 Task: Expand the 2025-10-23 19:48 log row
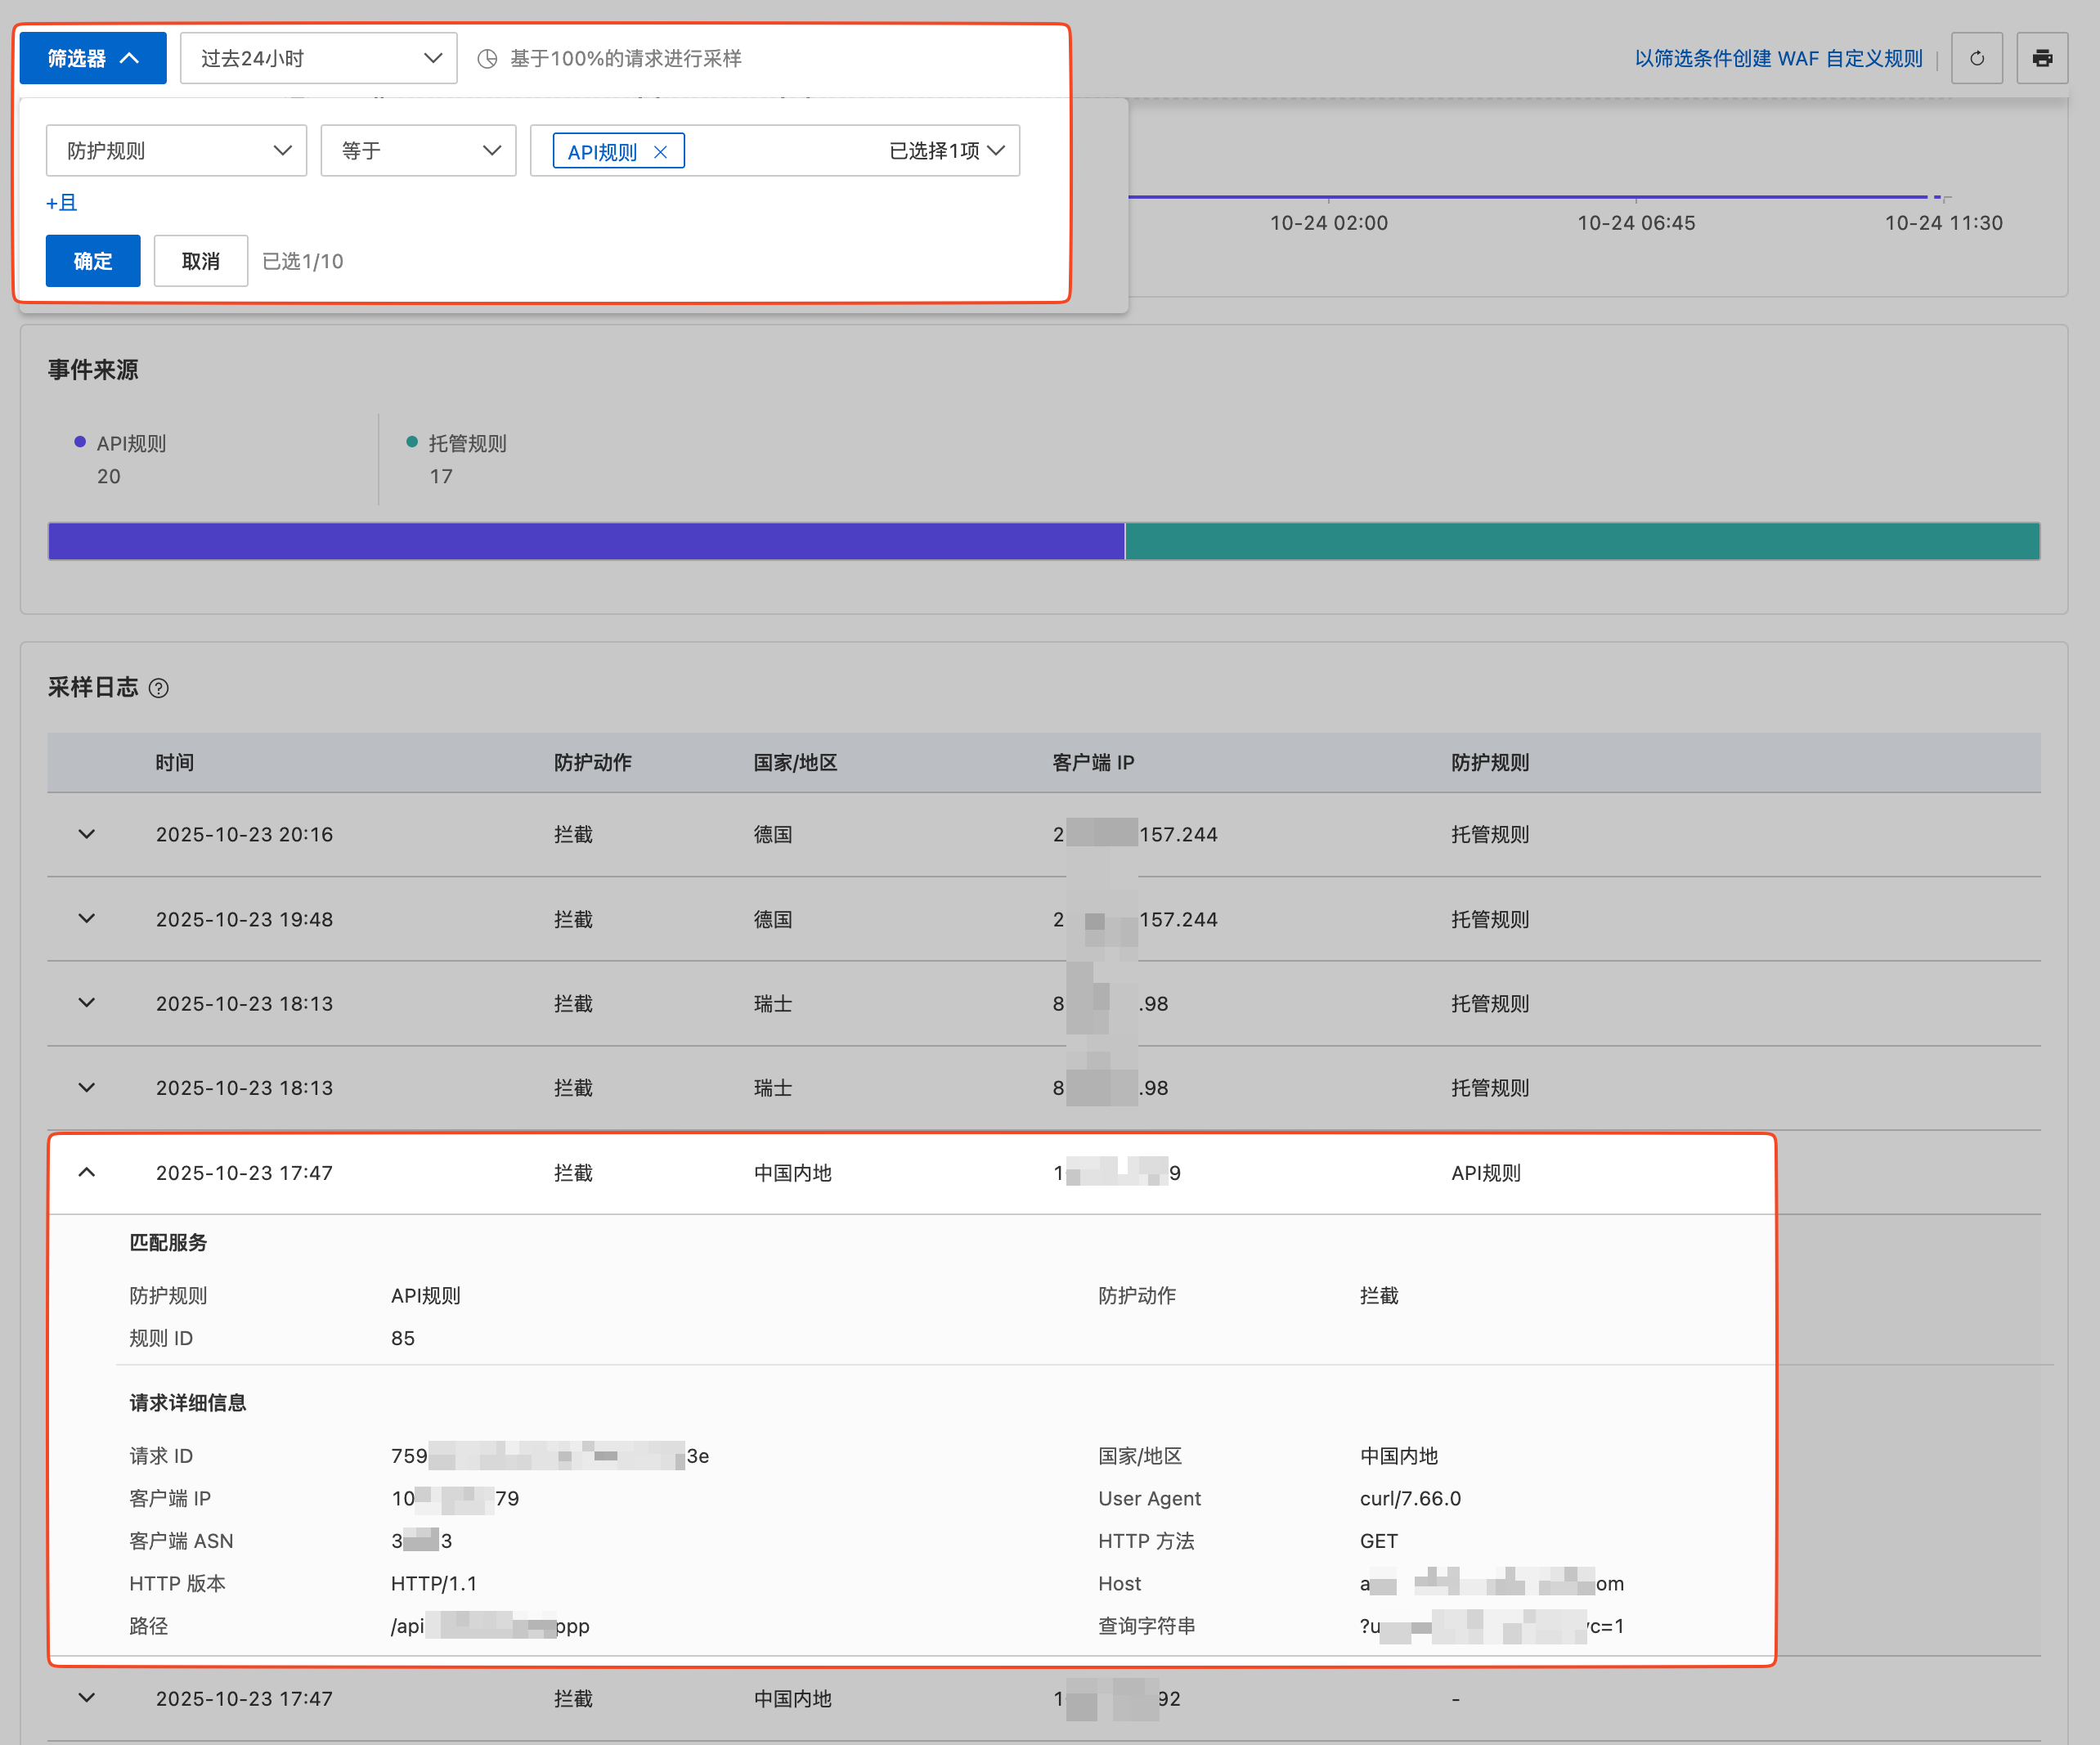coord(87,918)
